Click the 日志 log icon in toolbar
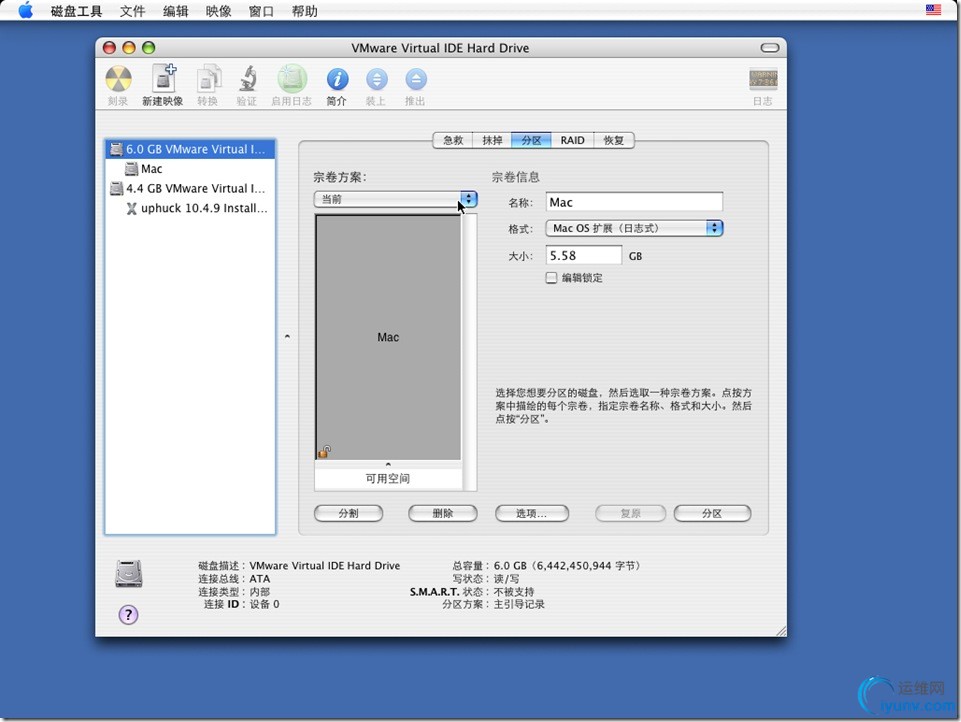The image size is (961, 722). [763, 80]
